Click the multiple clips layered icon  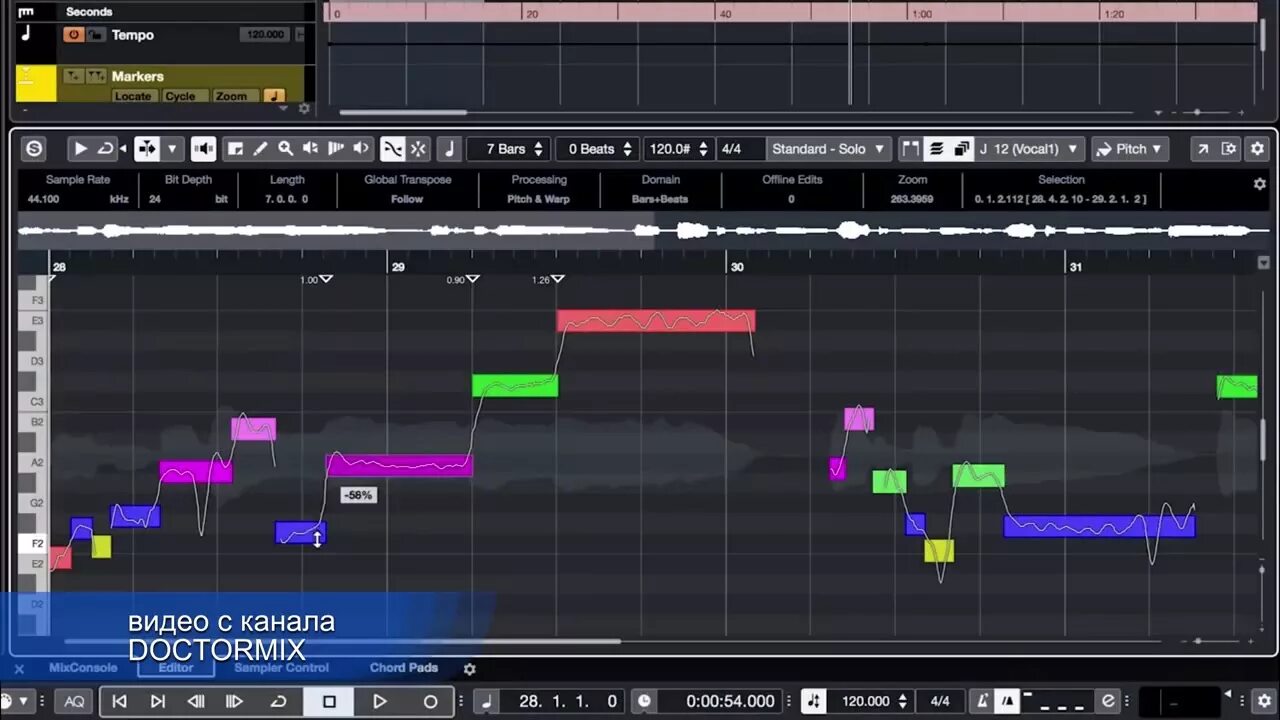[962, 149]
